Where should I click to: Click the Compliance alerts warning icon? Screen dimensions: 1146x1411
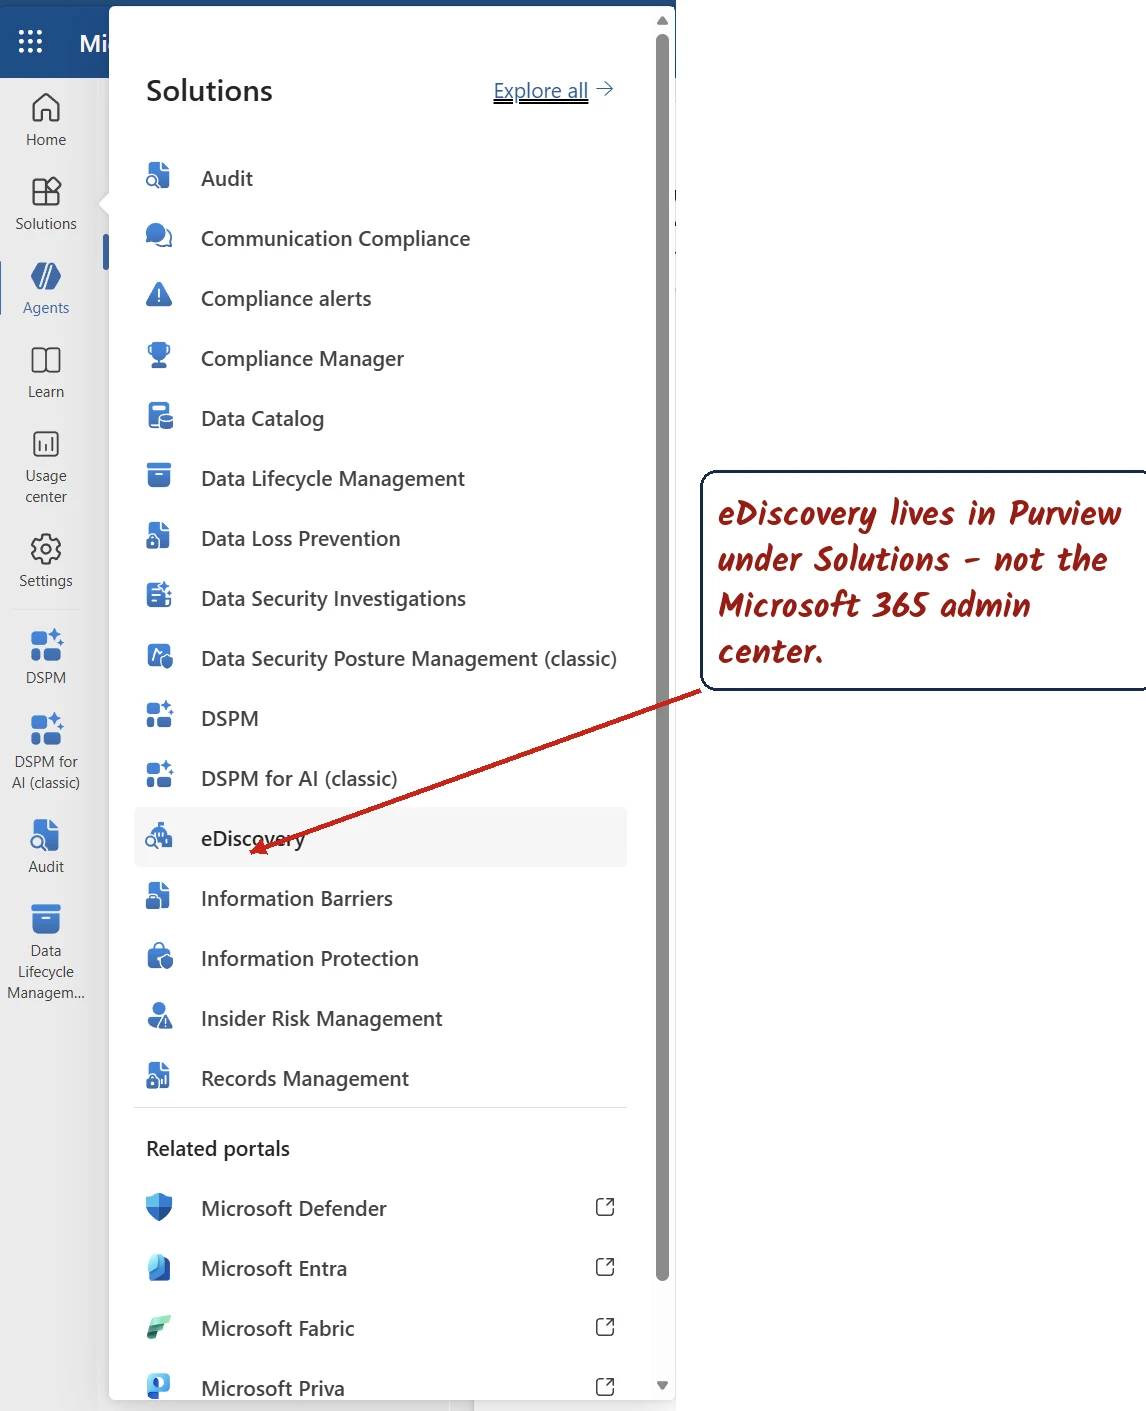pos(159,297)
